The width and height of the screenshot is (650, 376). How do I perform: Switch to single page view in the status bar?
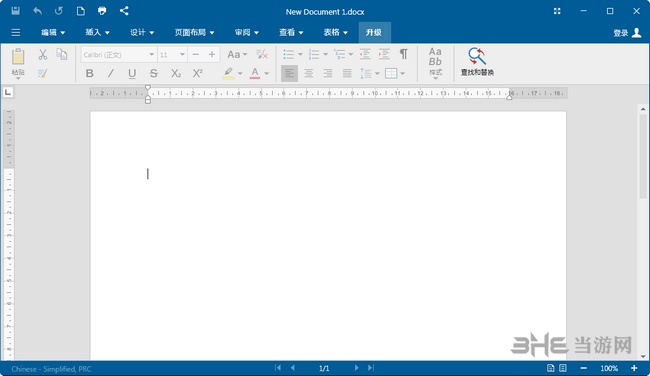coord(551,368)
